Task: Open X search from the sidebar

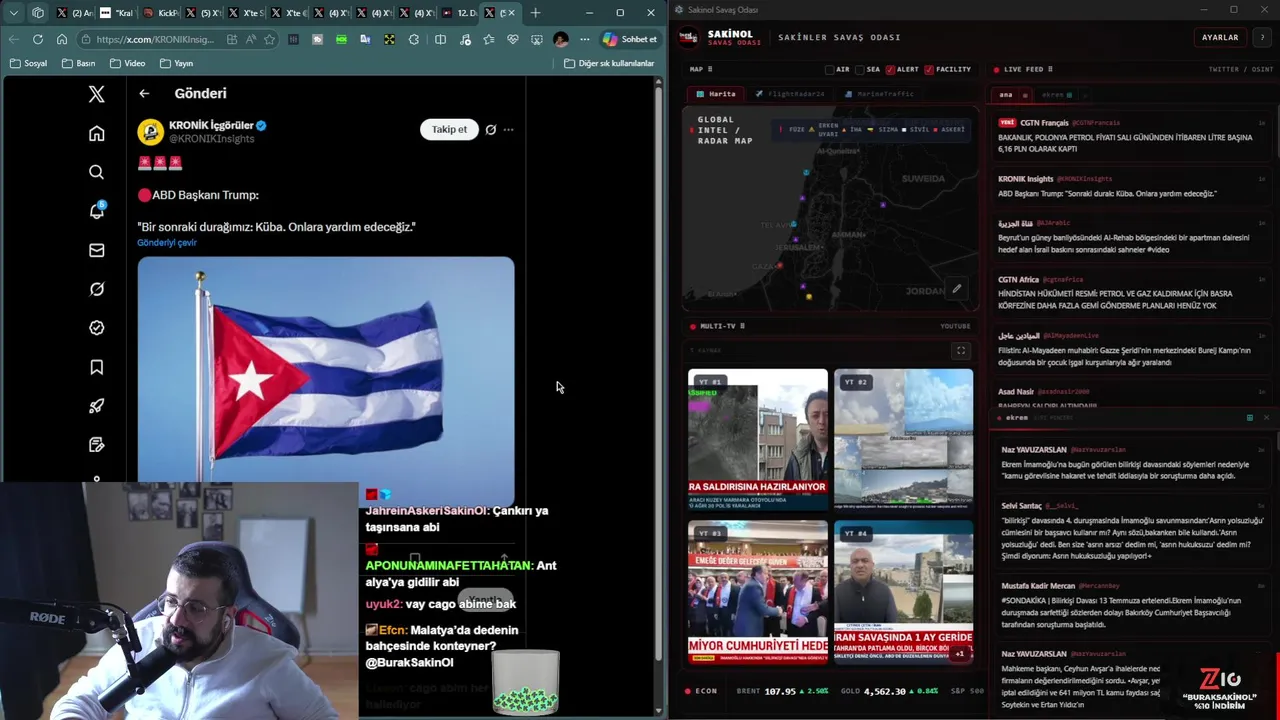Action: tap(96, 172)
